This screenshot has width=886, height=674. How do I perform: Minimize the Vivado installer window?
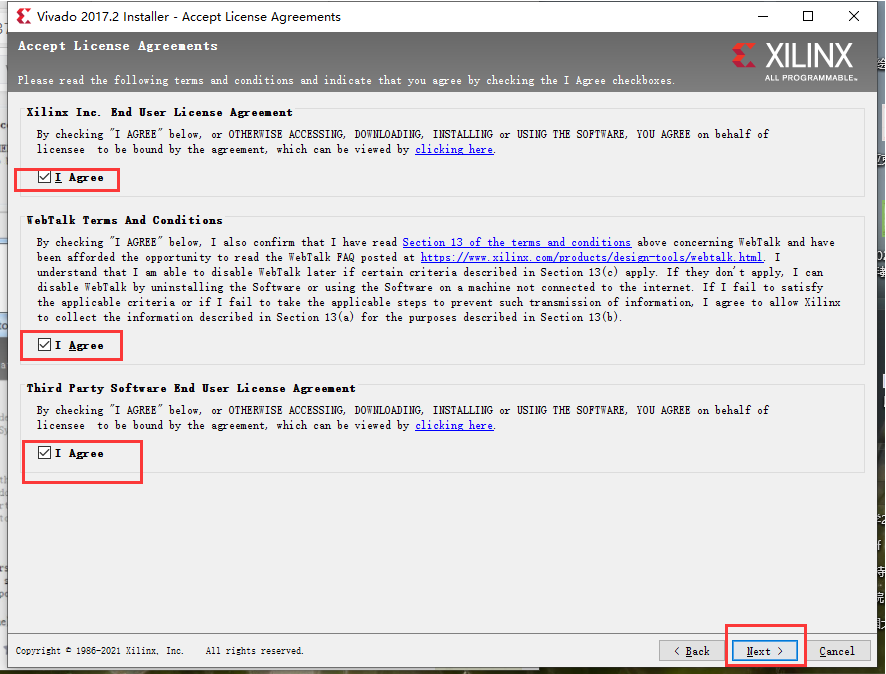click(x=763, y=16)
